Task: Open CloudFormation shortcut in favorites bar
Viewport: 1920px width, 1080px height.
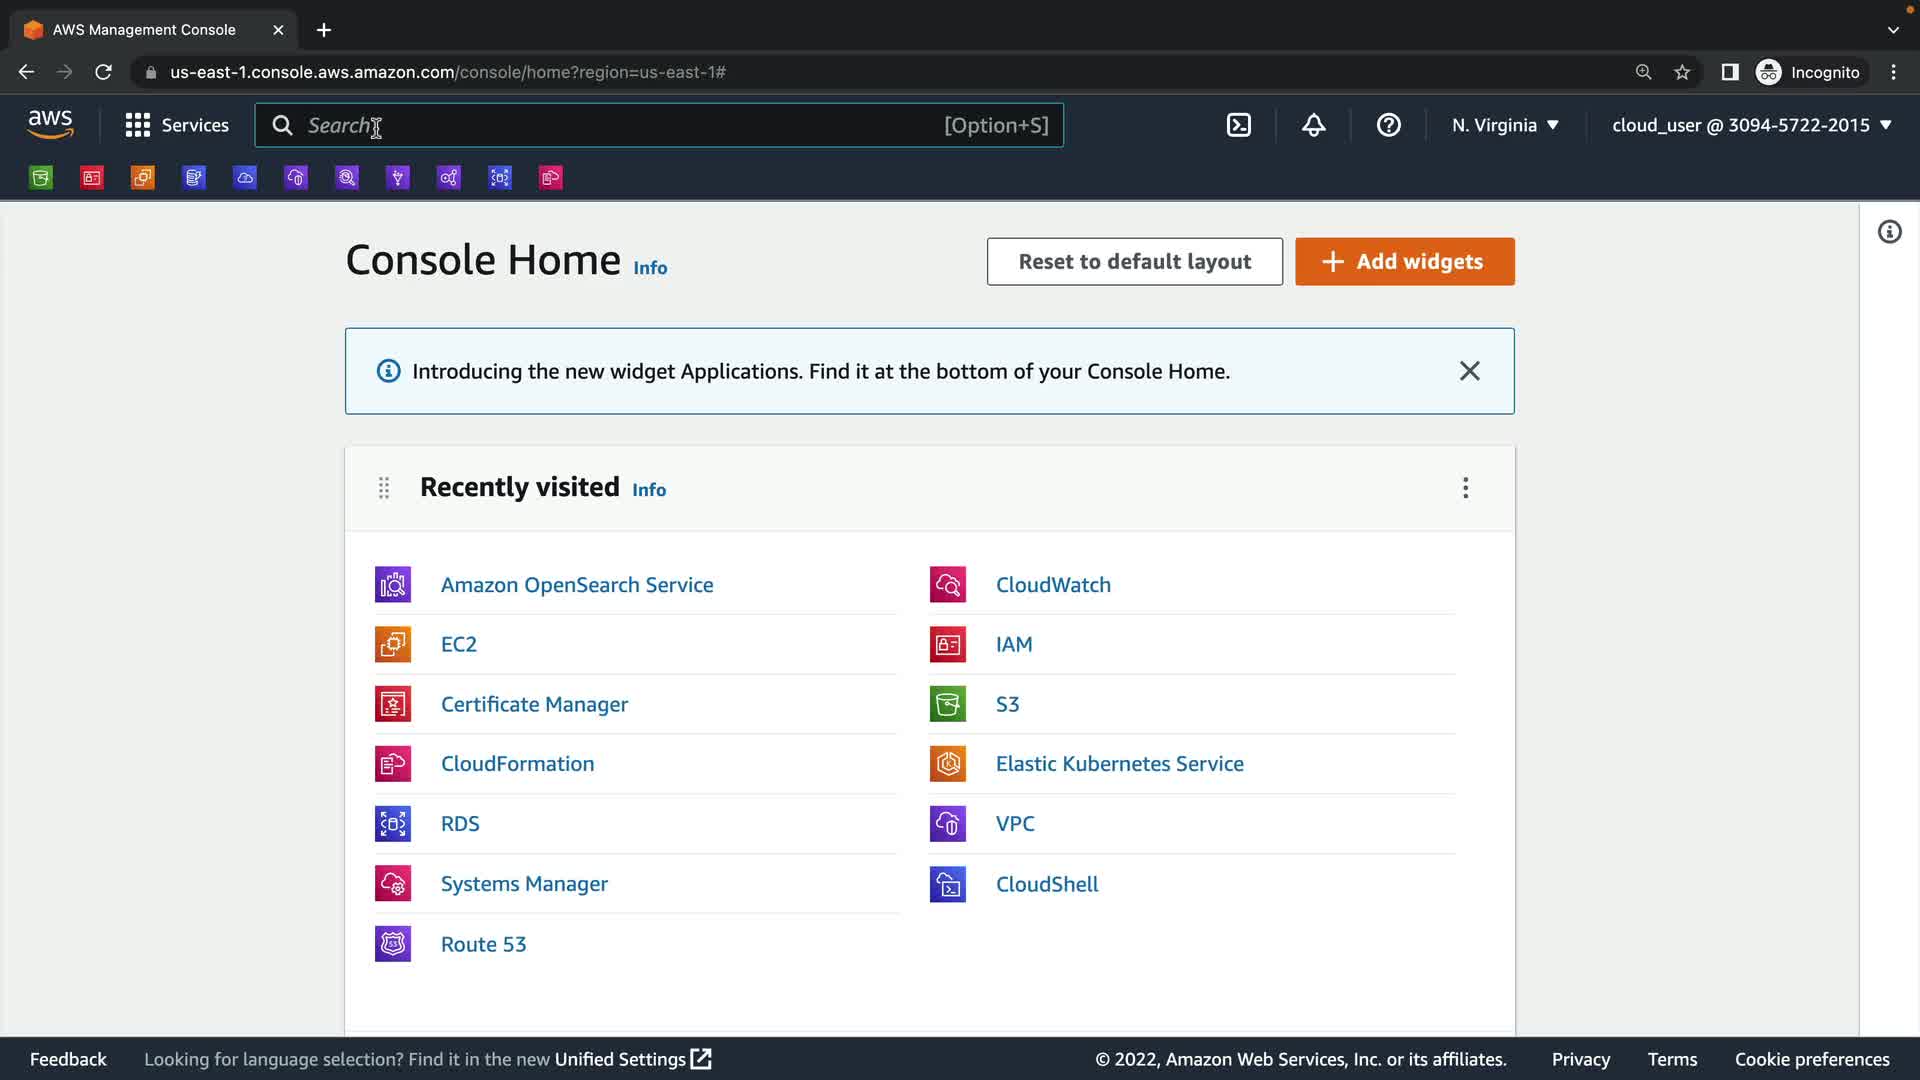Action: (x=551, y=178)
